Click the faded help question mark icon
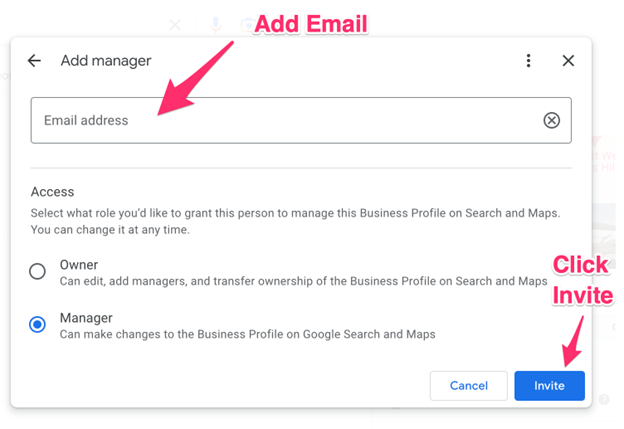 click(x=604, y=399)
